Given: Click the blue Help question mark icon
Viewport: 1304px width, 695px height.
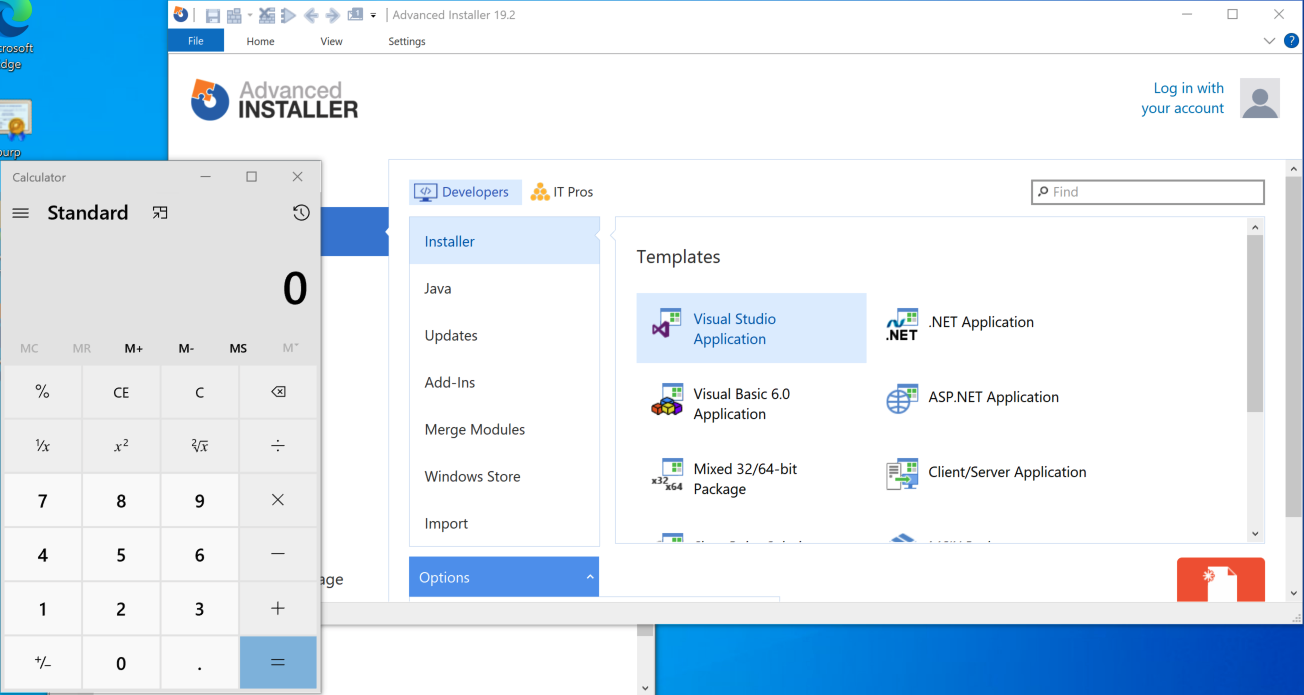Looking at the screenshot, I should point(1291,41).
